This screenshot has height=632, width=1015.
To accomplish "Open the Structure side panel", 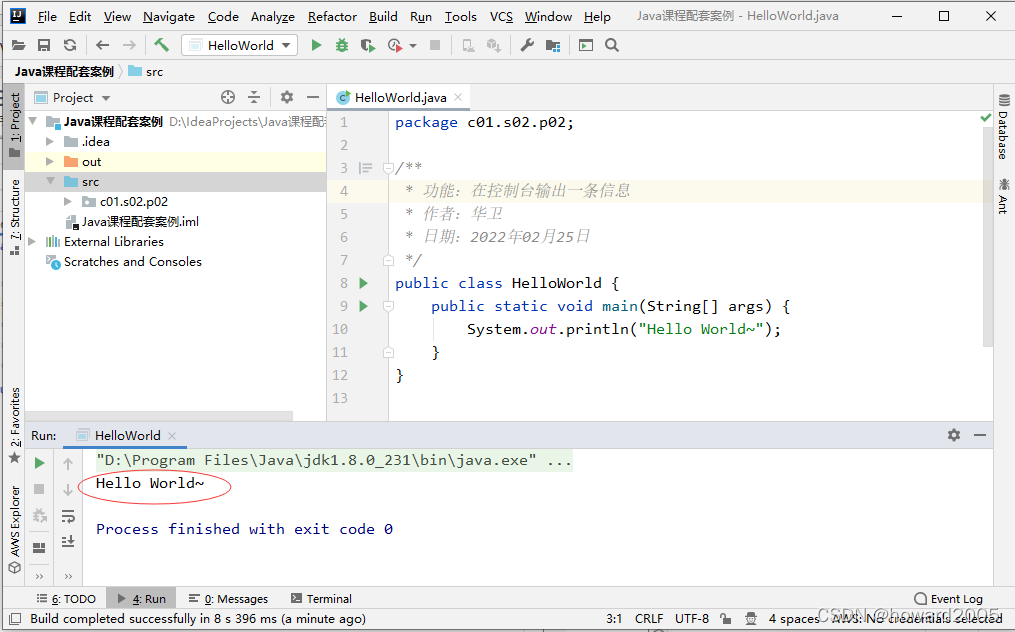I will [x=15, y=217].
